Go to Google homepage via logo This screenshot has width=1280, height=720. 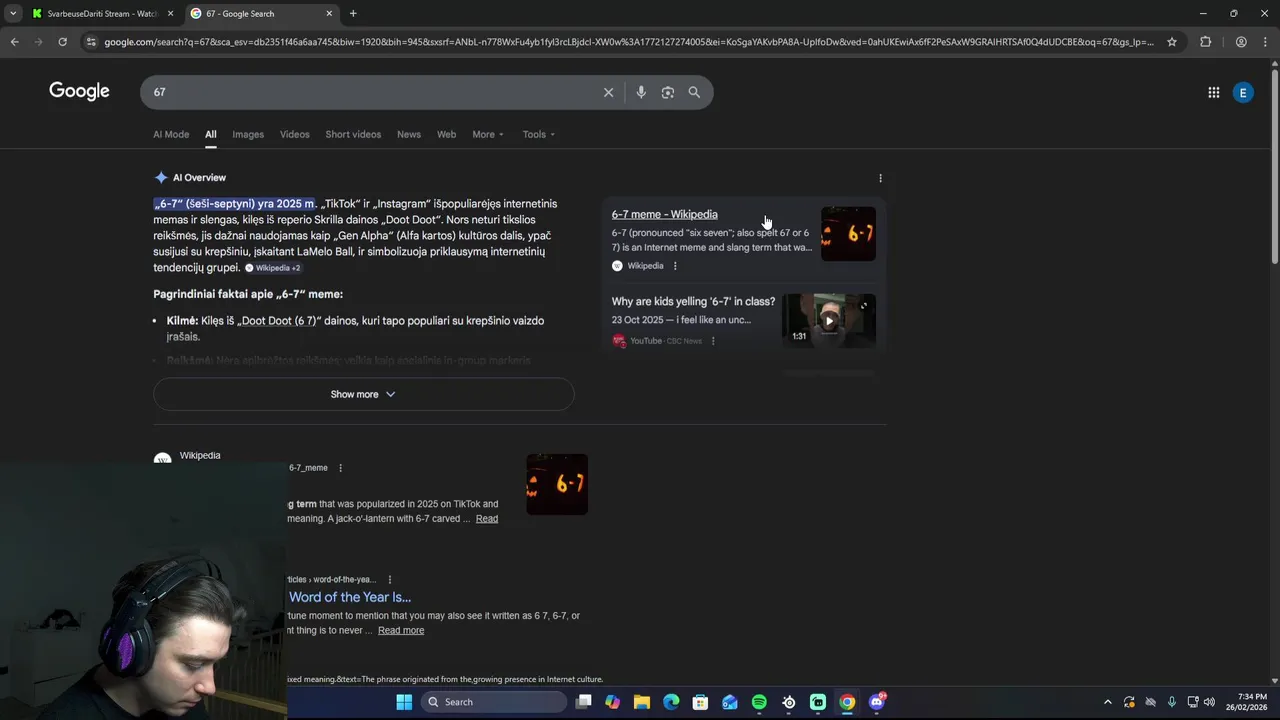(79, 91)
